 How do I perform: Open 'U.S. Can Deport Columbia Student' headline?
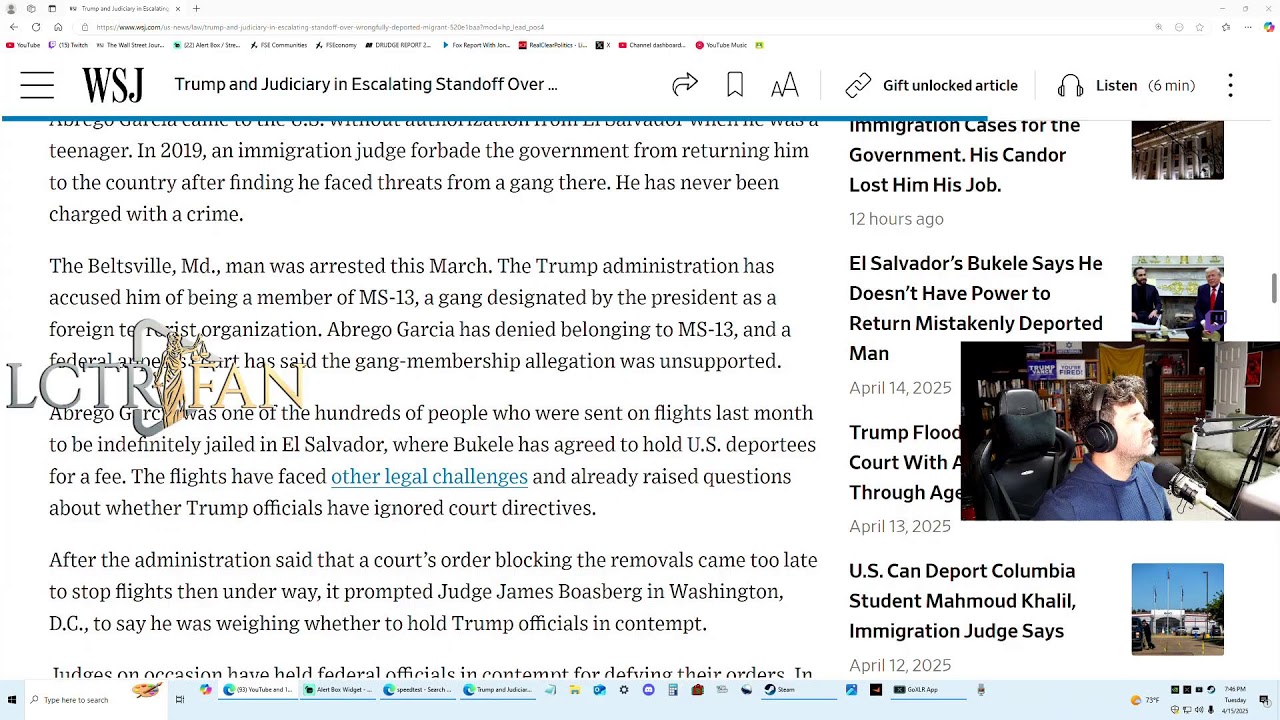(962, 601)
